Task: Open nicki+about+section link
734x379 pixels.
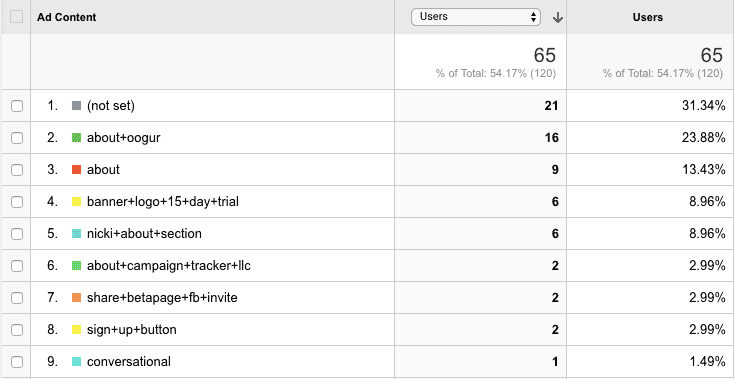Action: pyautogui.click(x=144, y=233)
